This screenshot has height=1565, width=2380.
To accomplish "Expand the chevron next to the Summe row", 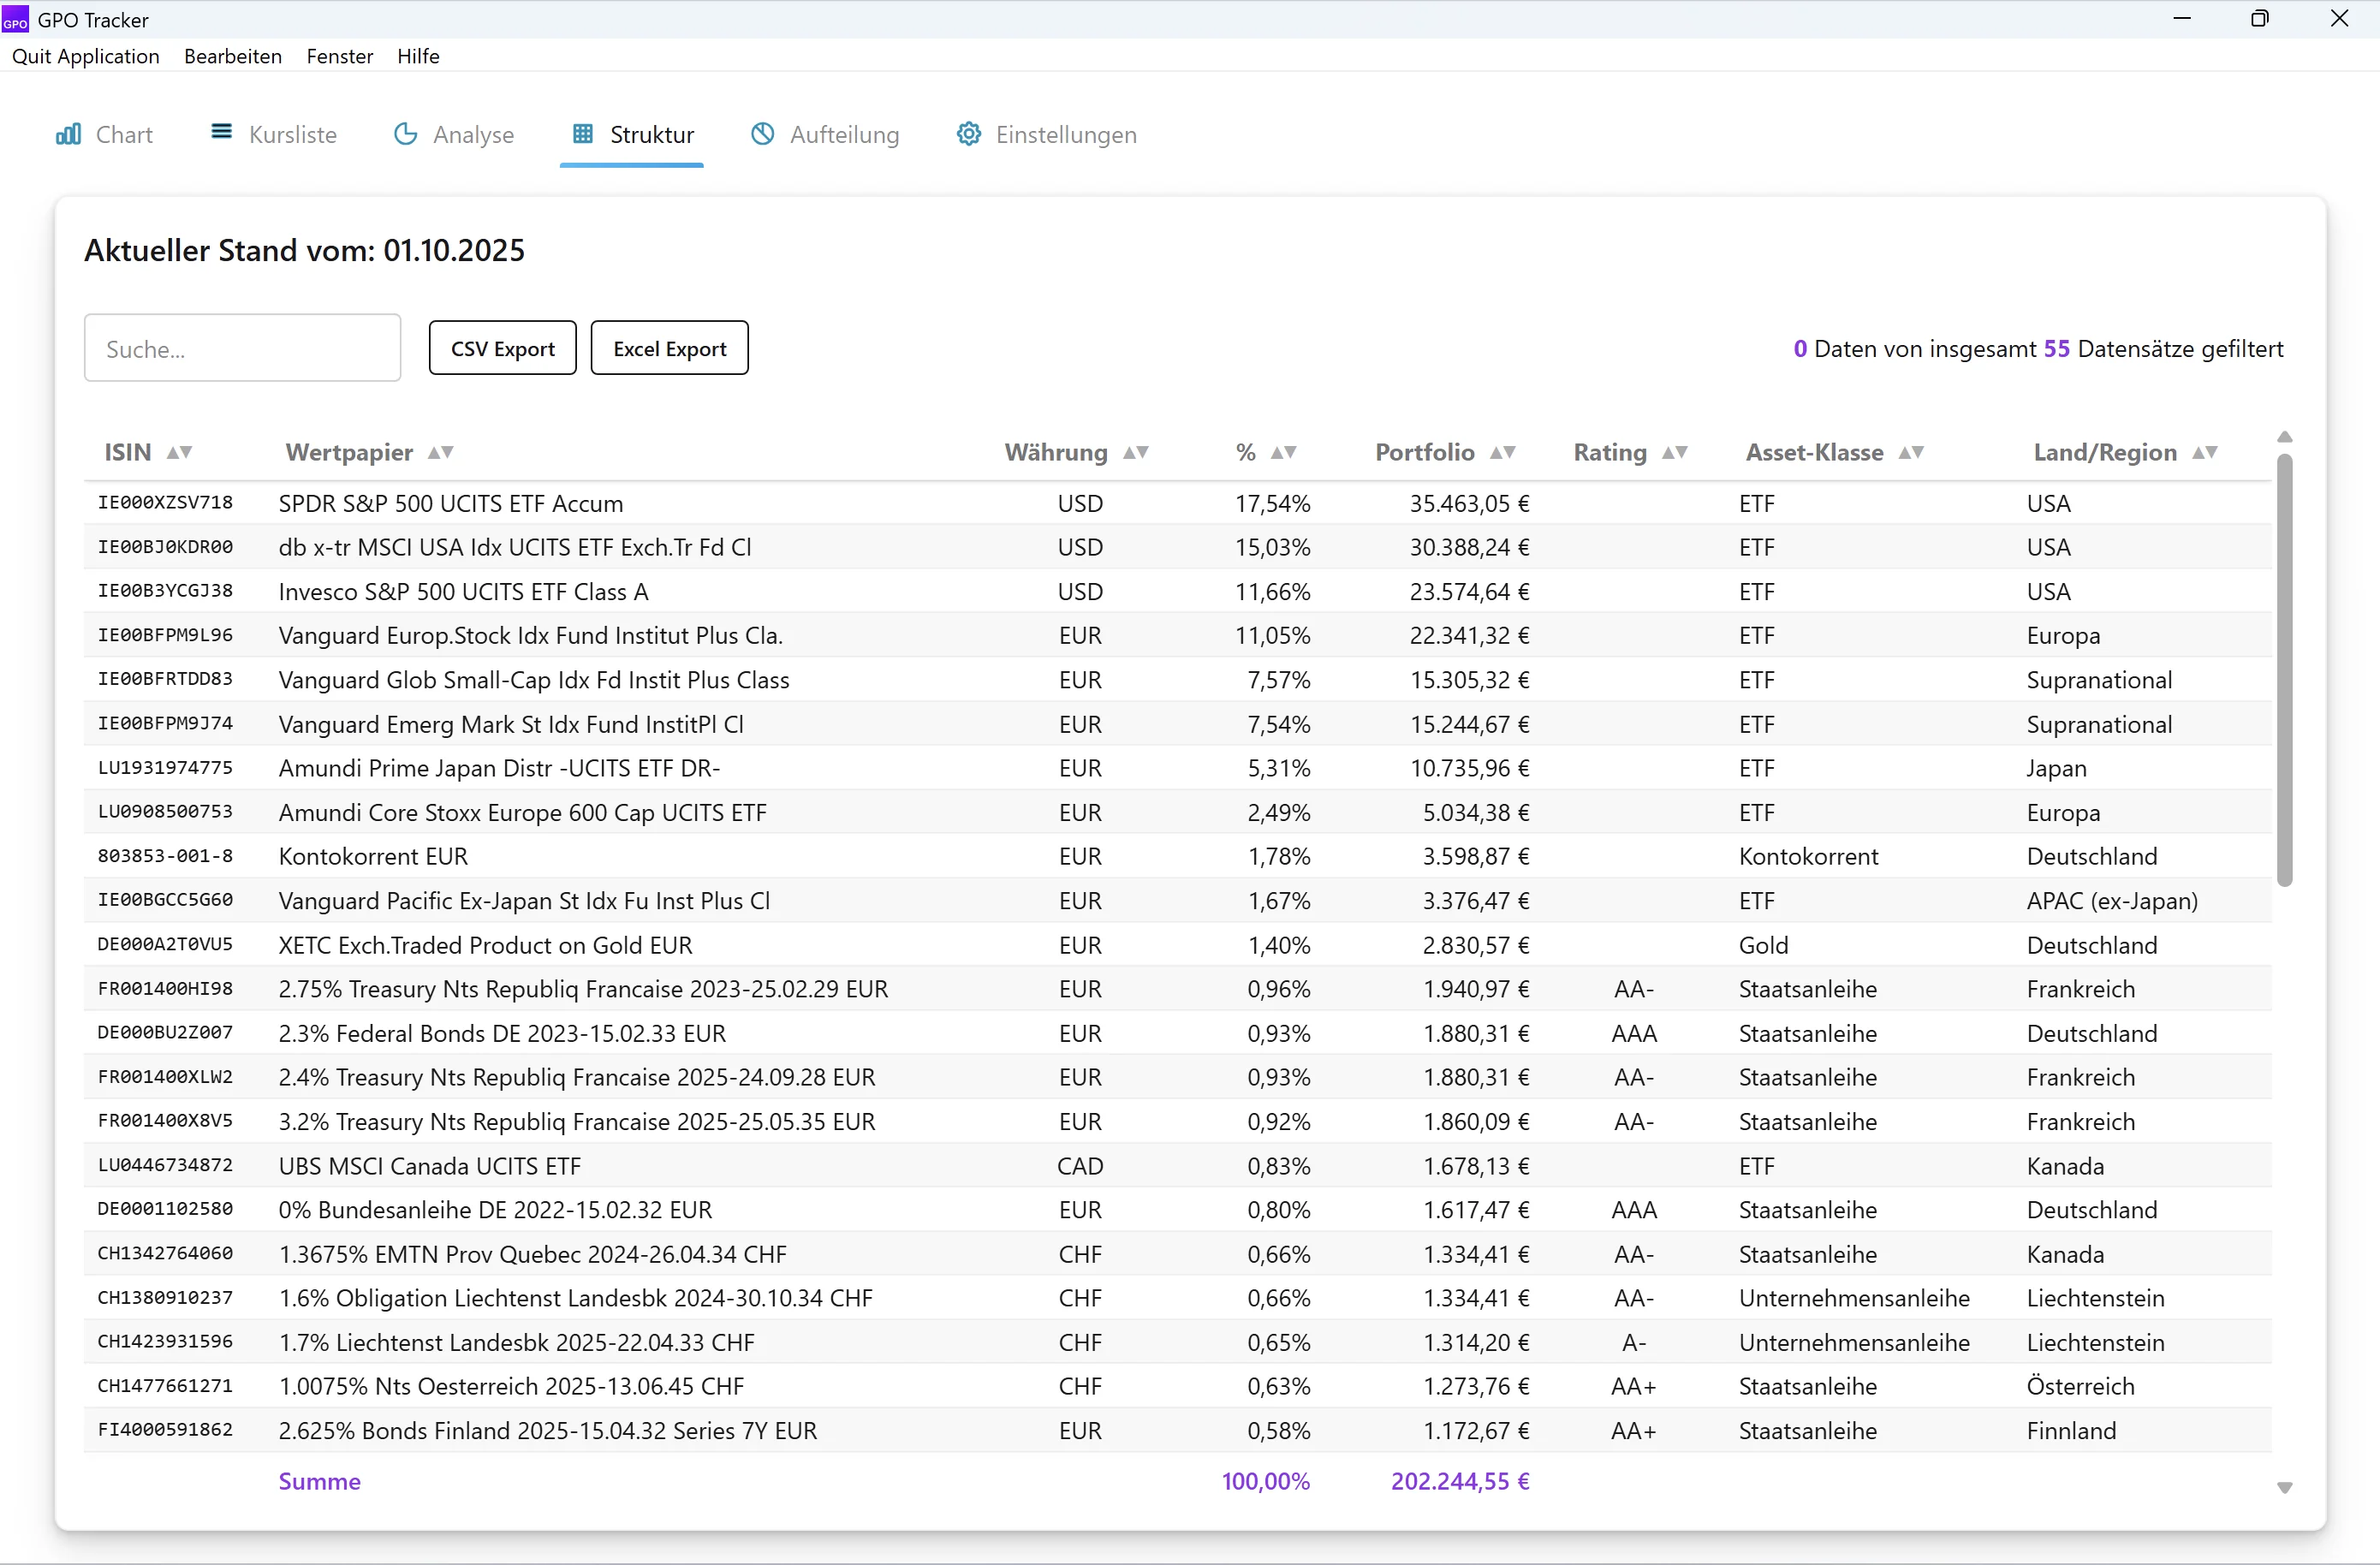I will pyautogui.click(x=2285, y=1488).
